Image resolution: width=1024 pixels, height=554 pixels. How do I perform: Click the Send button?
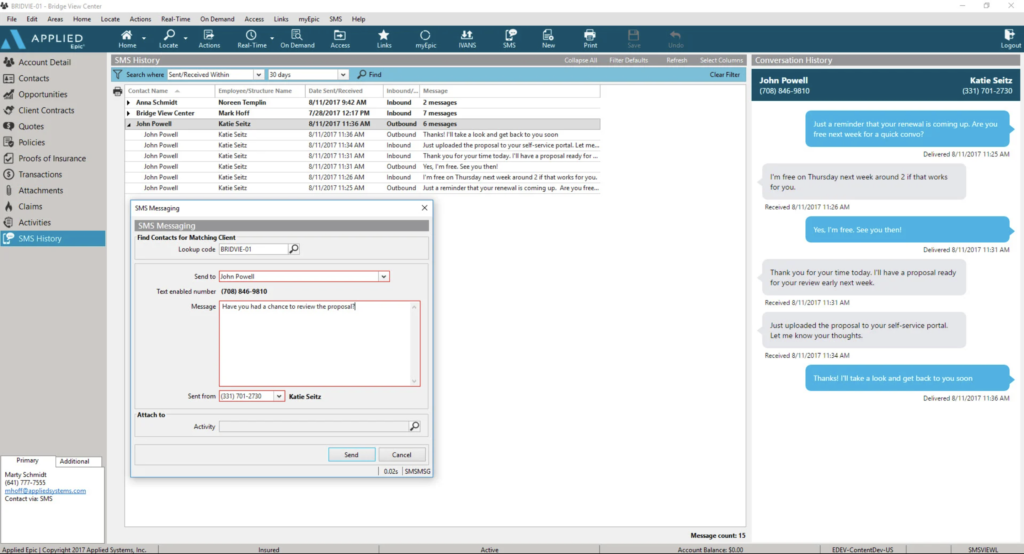pyautogui.click(x=351, y=454)
